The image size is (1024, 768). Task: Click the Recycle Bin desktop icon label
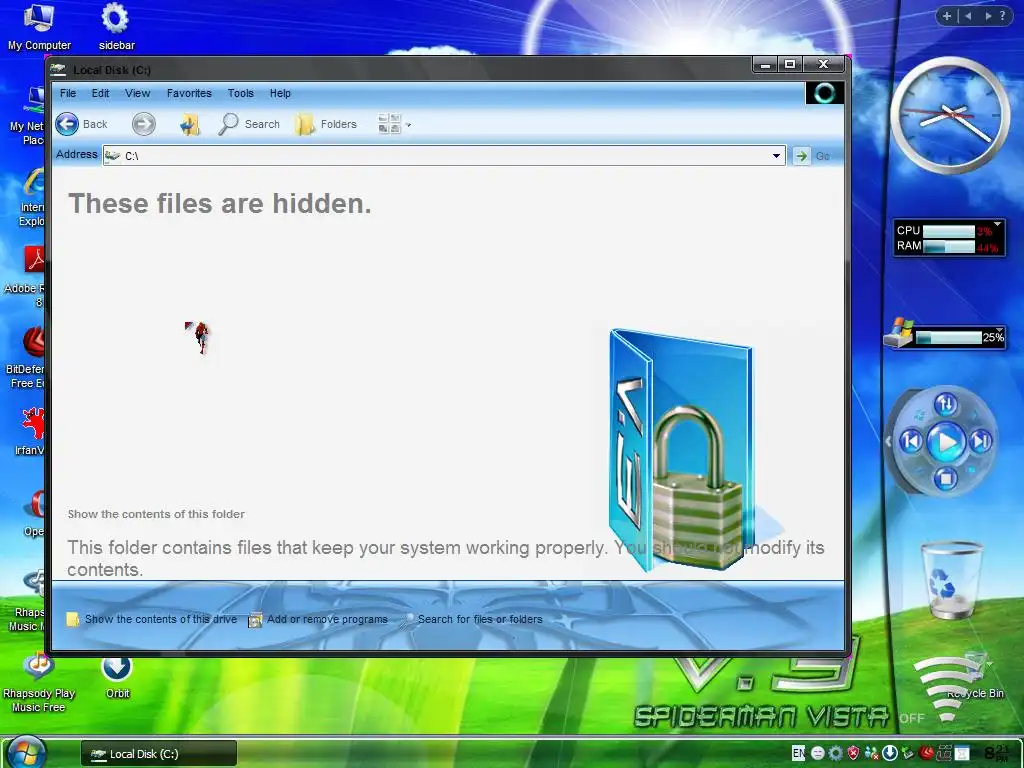(975, 693)
